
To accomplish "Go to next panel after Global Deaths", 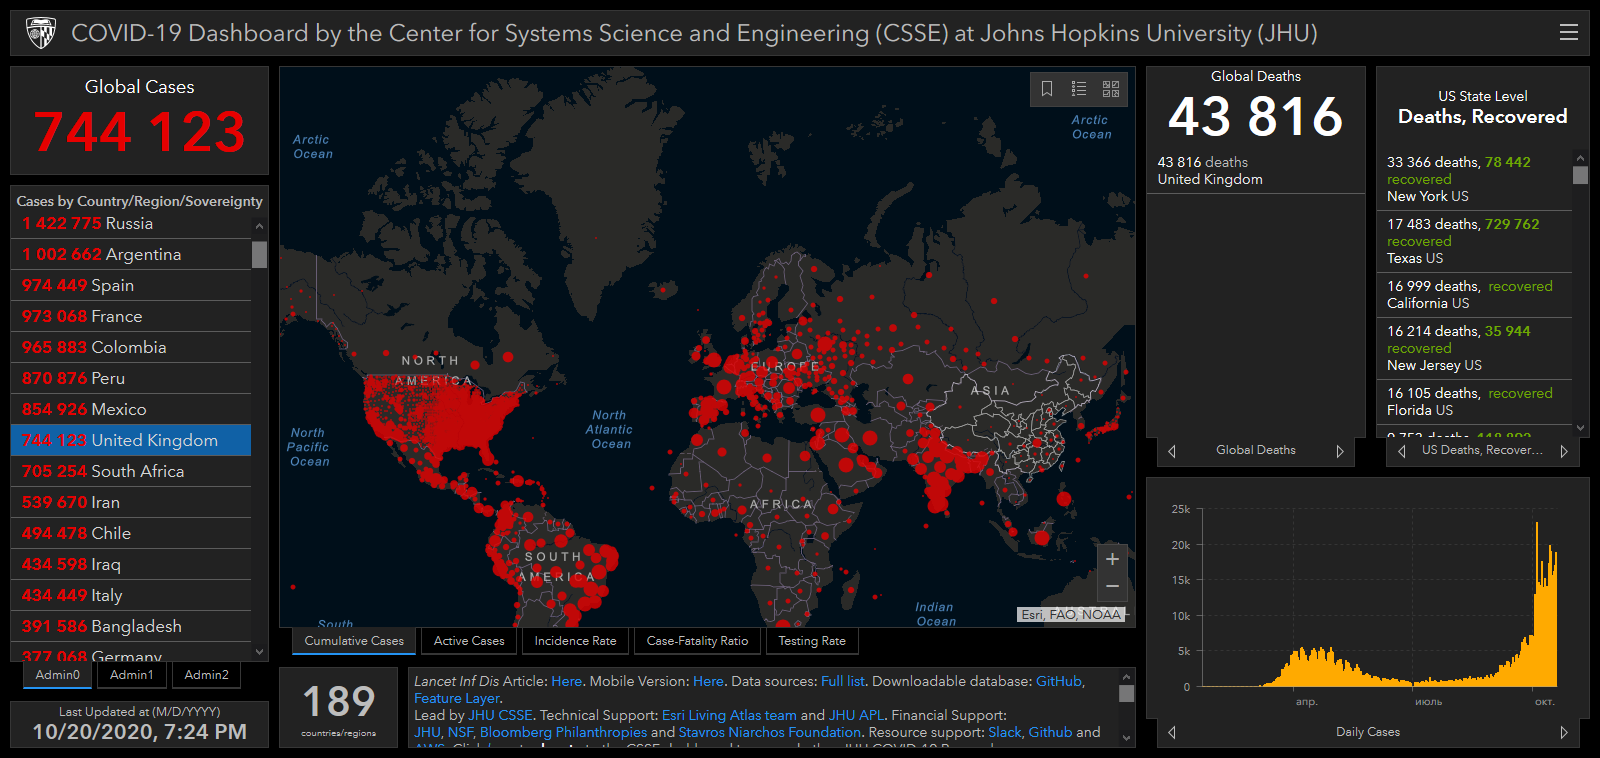I will tap(1340, 451).
